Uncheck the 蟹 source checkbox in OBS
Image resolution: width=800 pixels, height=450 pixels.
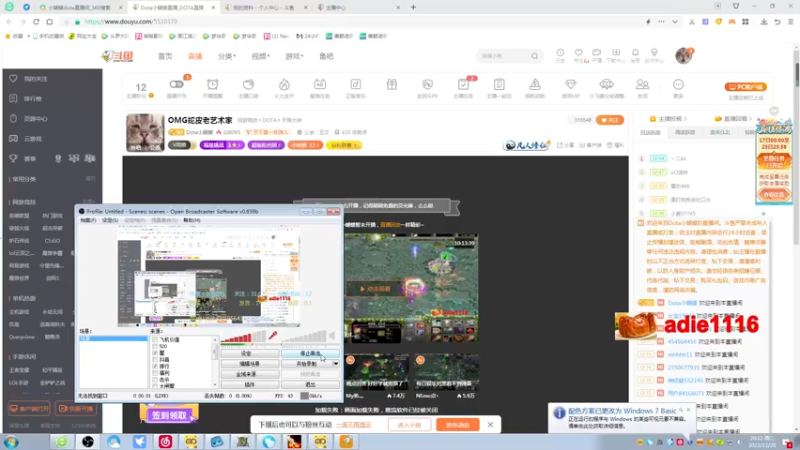155,353
